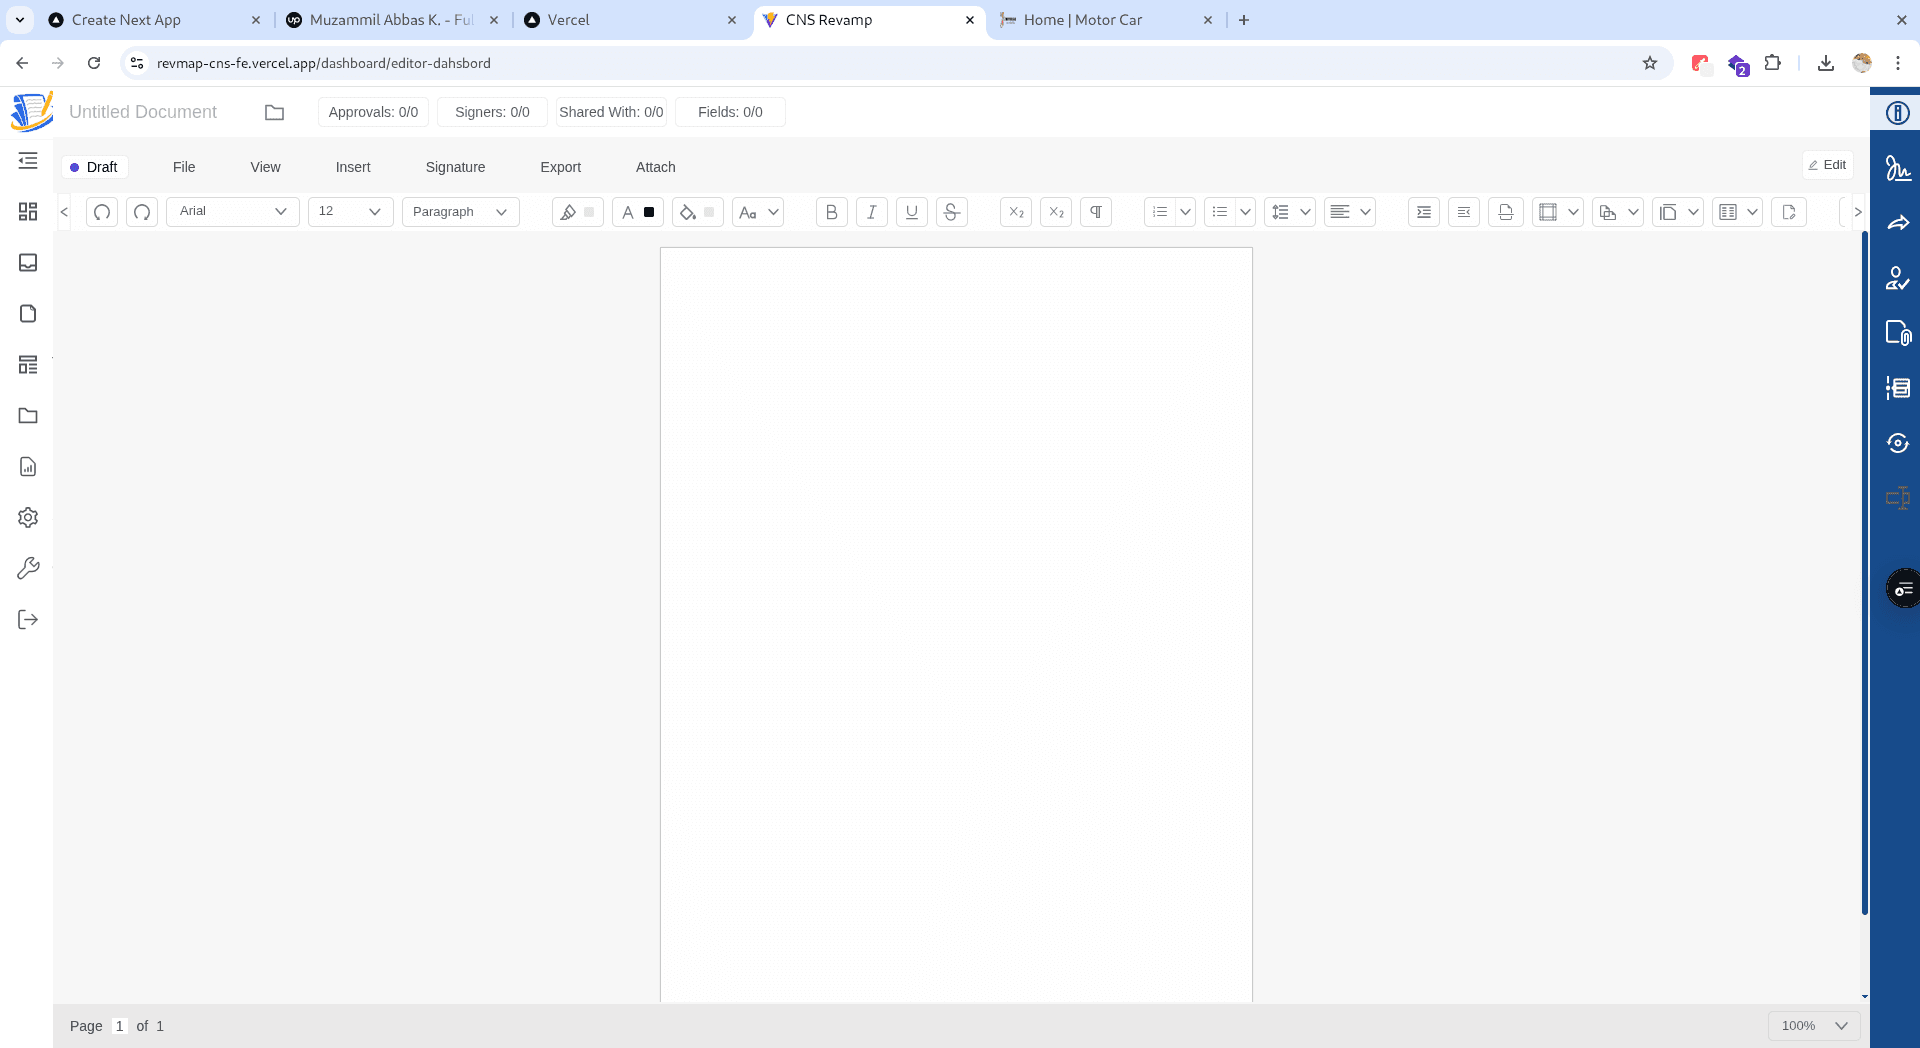
Task: Open the text alignment dropdown
Action: point(1350,212)
